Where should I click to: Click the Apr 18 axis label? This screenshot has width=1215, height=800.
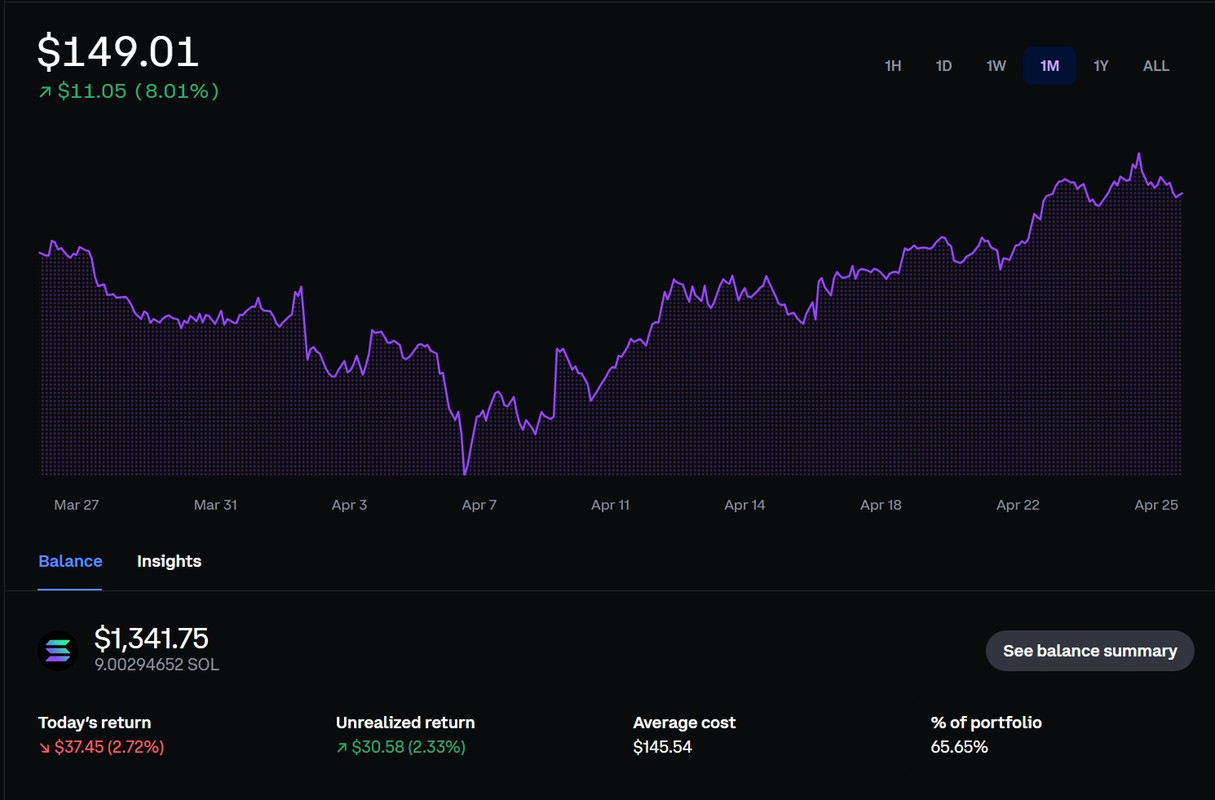tap(880, 505)
